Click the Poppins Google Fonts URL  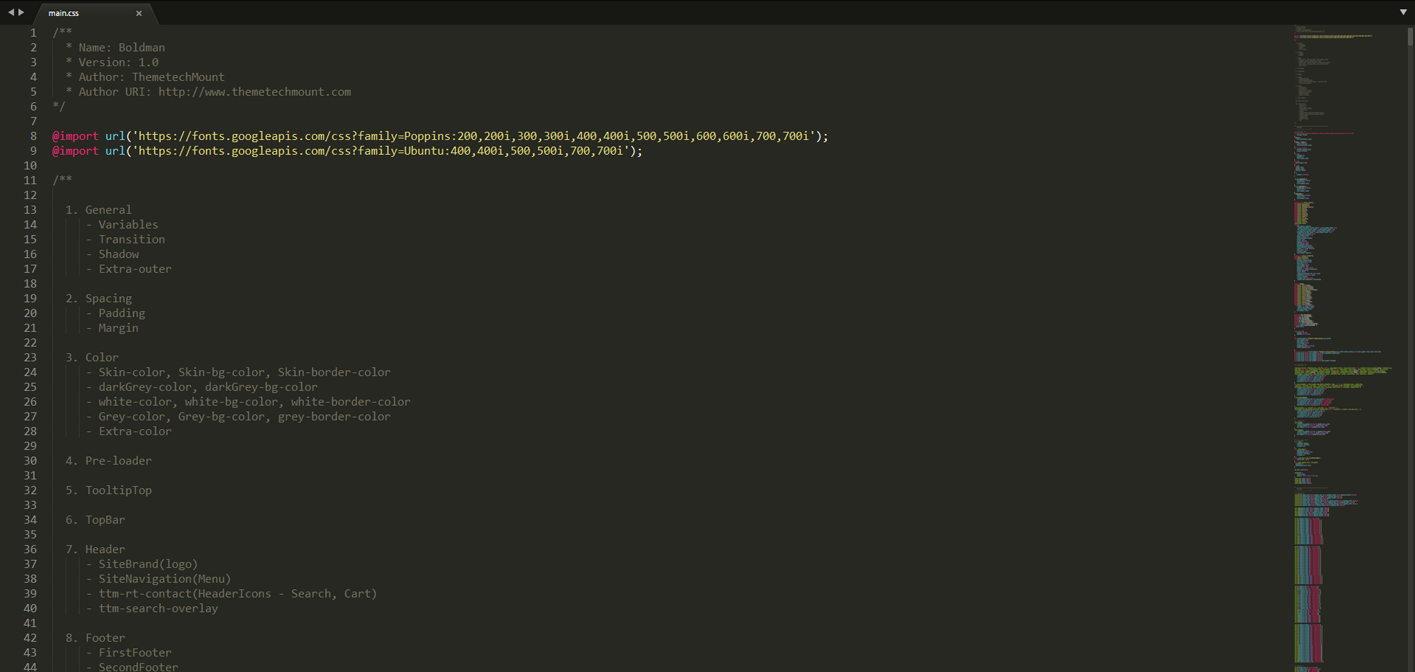tap(474, 136)
